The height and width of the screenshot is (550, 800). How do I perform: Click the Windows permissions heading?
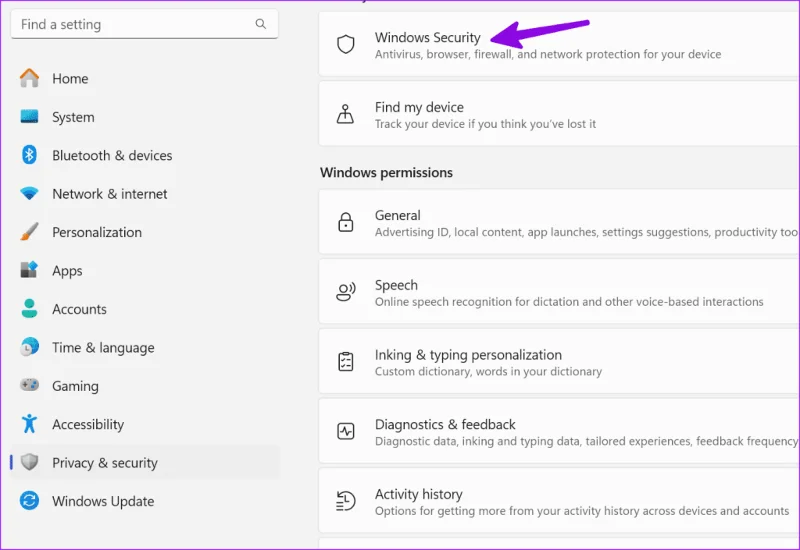coord(386,172)
